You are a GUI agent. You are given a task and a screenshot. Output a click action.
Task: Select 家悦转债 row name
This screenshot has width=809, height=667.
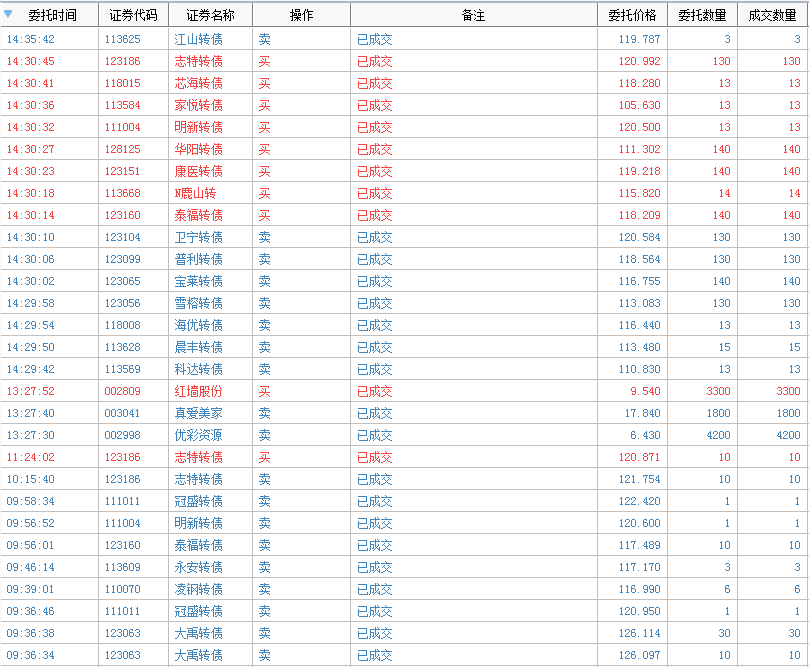tap(199, 105)
